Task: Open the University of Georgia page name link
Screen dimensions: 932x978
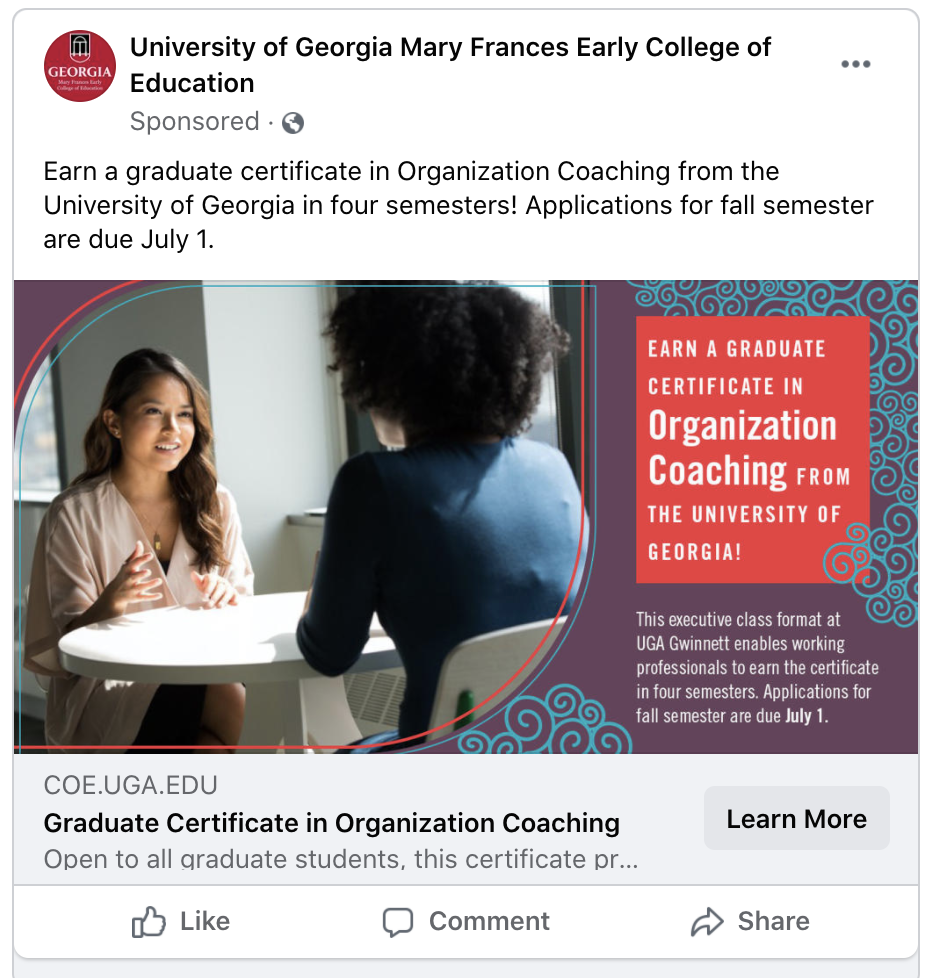Action: click(x=450, y=48)
